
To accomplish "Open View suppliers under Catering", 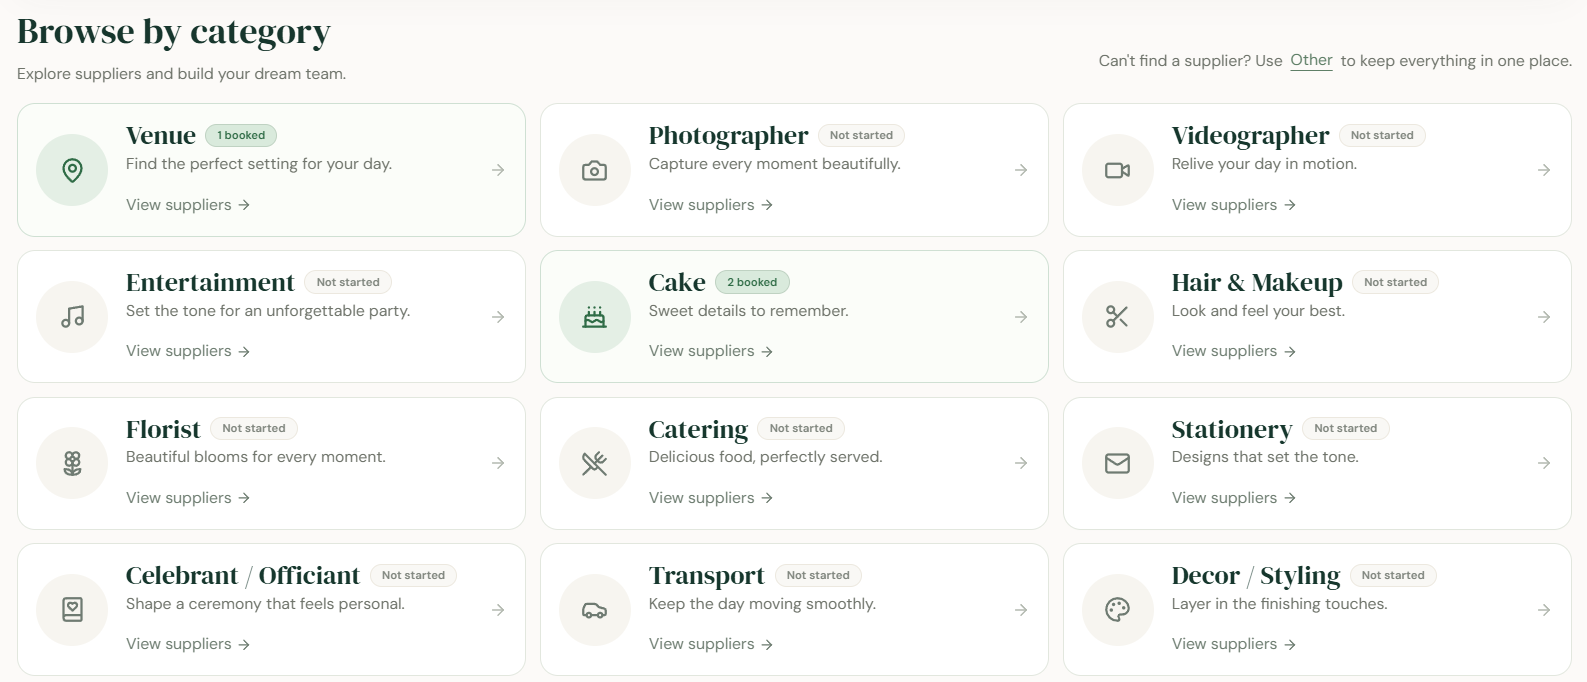I will [711, 498].
